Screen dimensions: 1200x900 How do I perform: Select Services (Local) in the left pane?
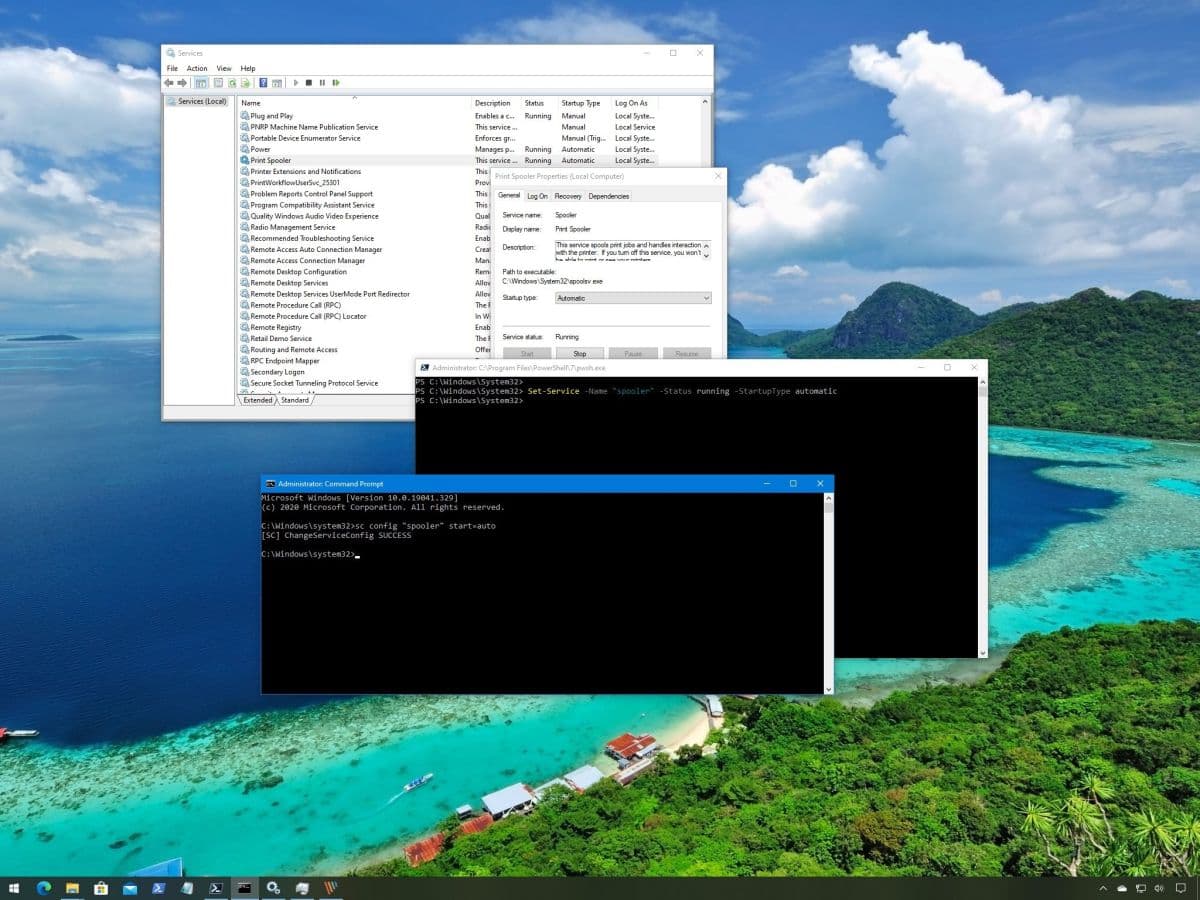pos(198,101)
